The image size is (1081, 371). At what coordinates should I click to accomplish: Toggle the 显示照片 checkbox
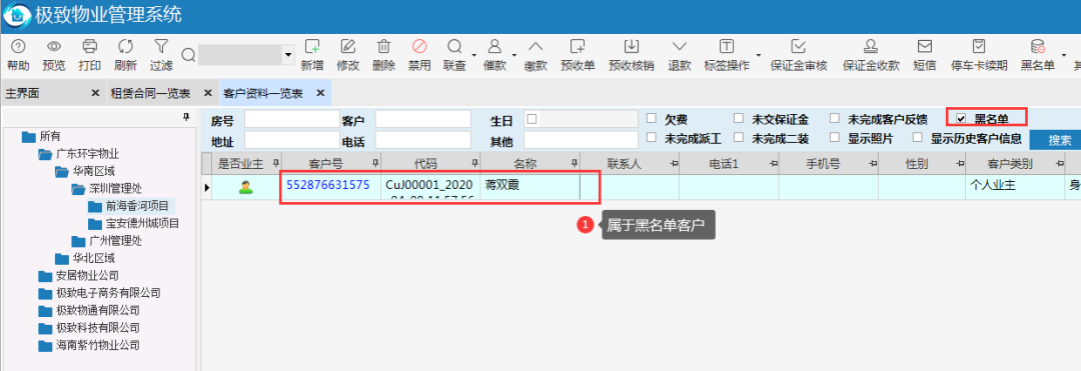click(x=835, y=137)
